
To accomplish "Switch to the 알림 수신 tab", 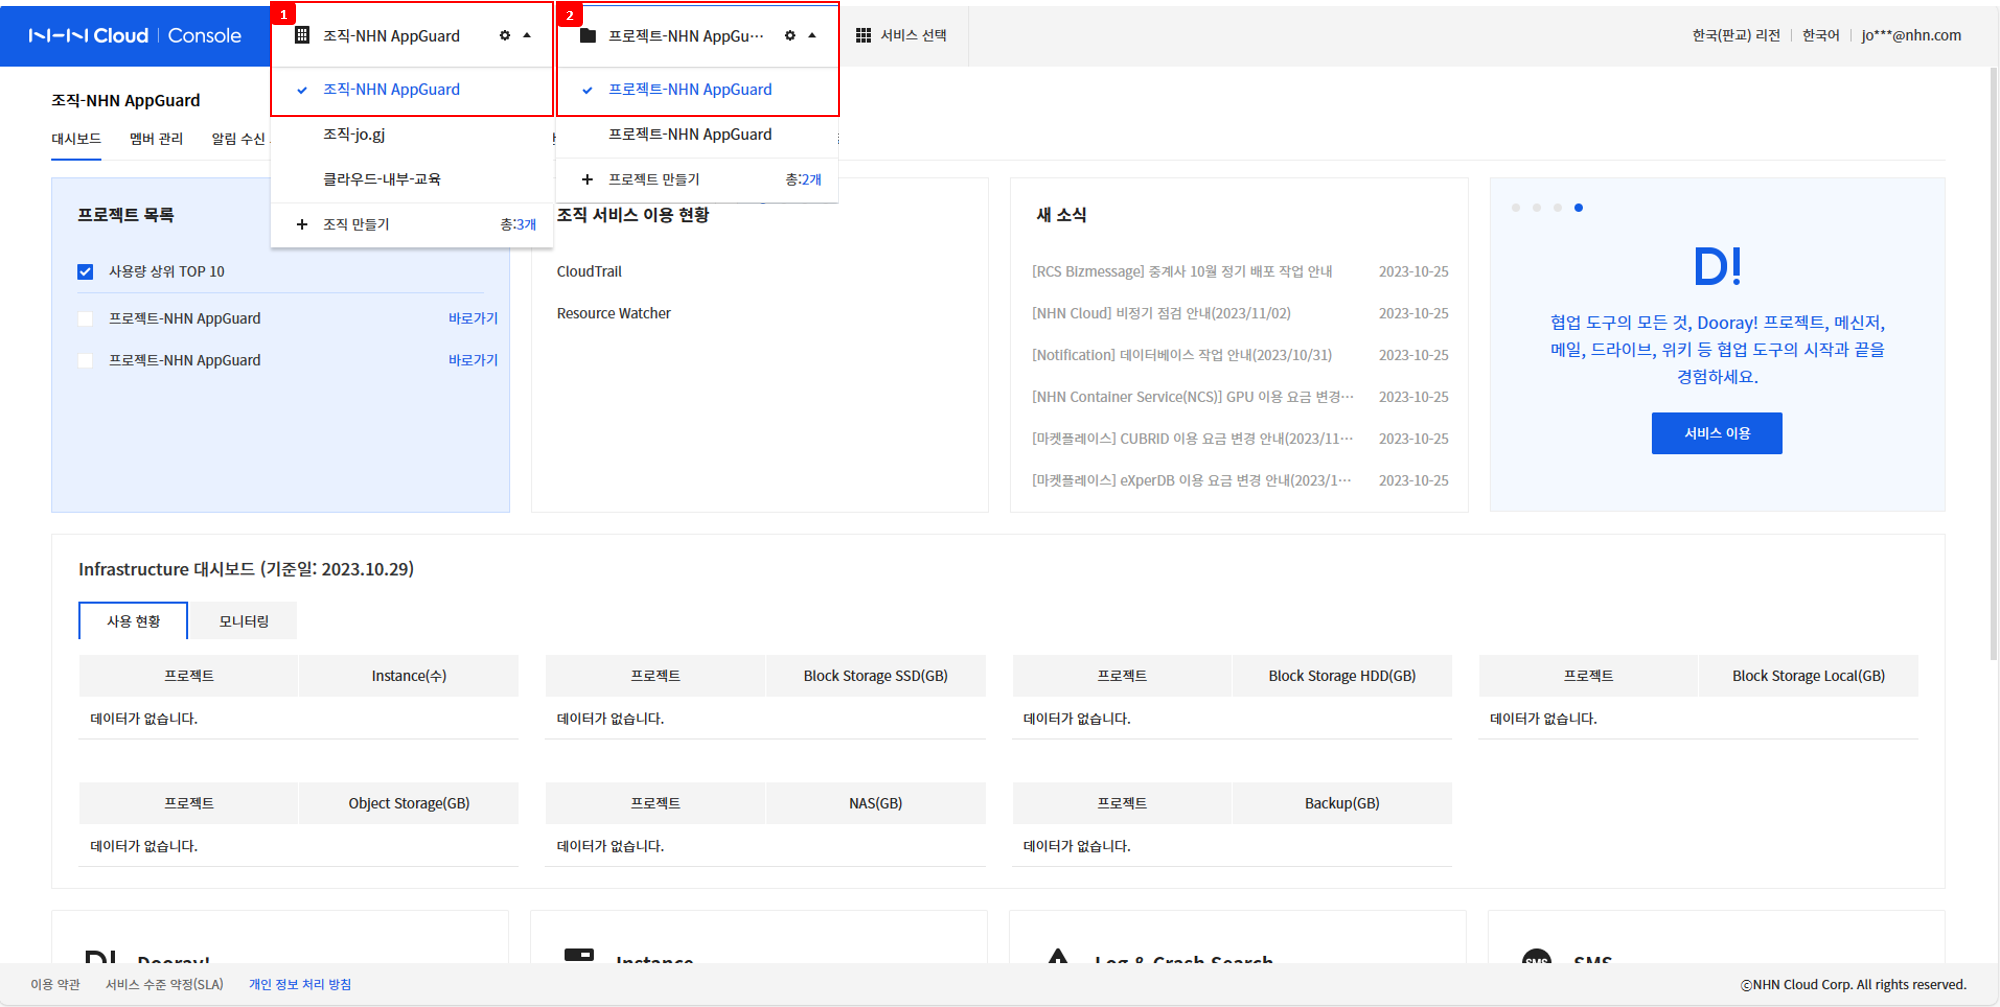I will [238, 139].
